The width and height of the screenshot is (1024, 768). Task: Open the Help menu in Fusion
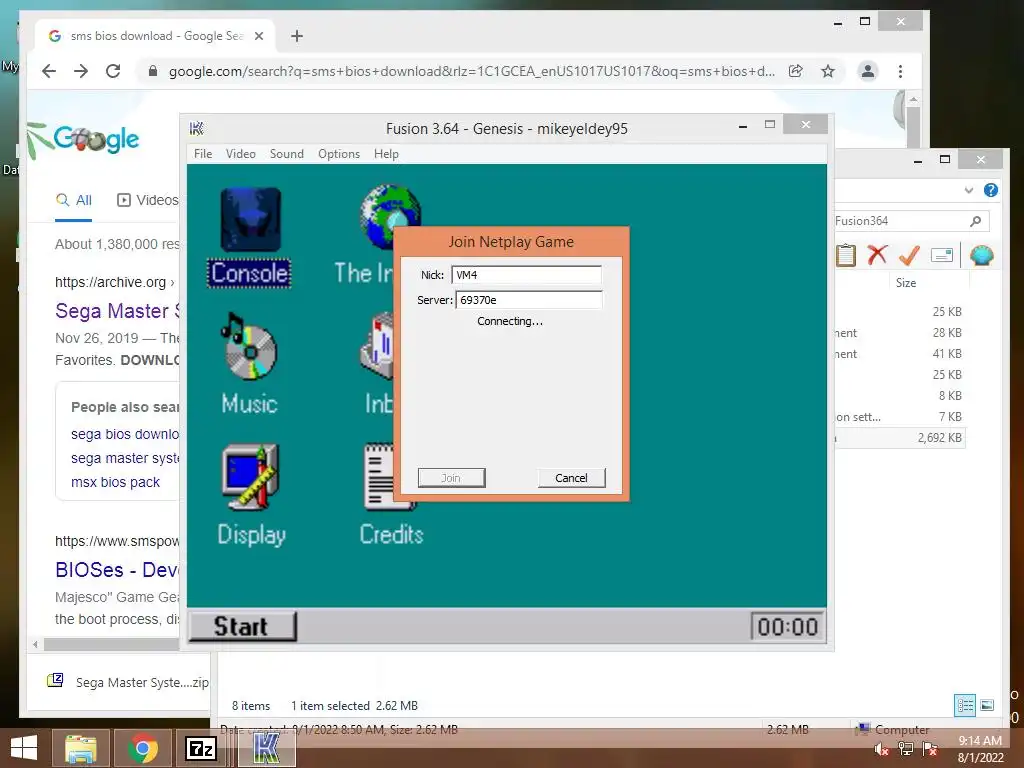point(386,153)
